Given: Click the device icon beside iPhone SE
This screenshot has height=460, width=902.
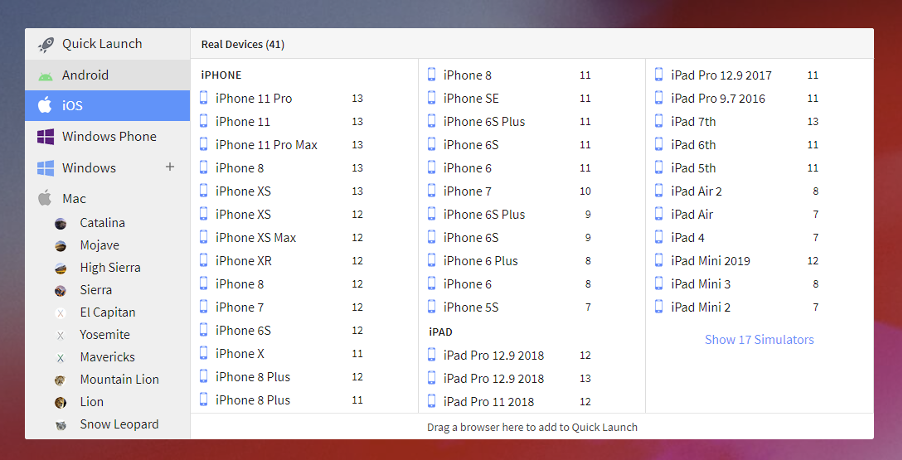Looking at the screenshot, I should [x=431, y=98].
